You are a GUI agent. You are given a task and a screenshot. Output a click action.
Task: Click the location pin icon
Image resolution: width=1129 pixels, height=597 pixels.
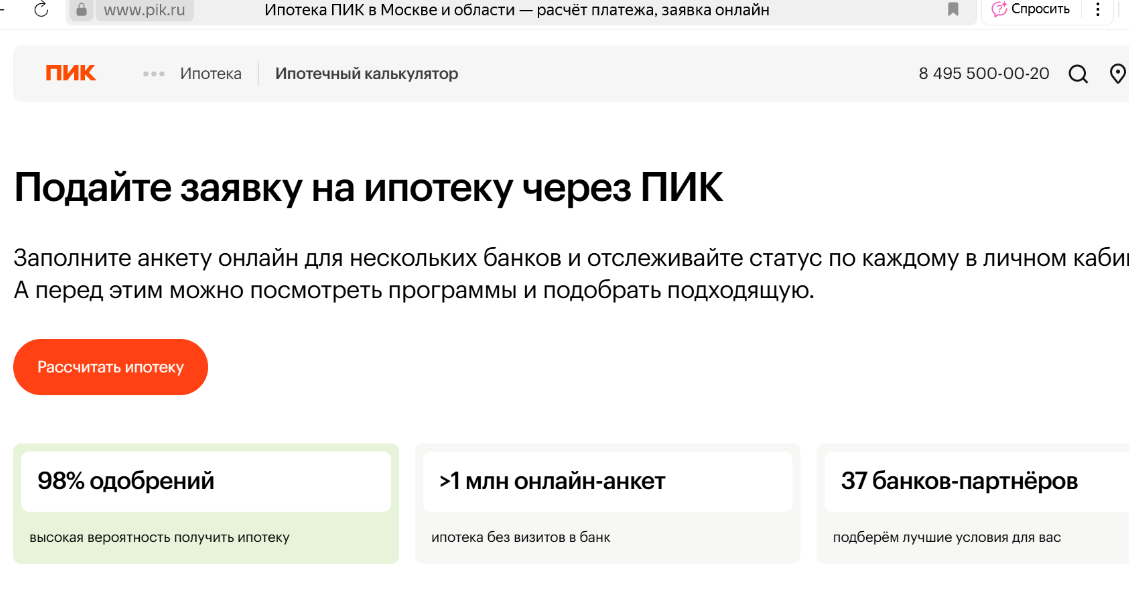[1117, 73]
